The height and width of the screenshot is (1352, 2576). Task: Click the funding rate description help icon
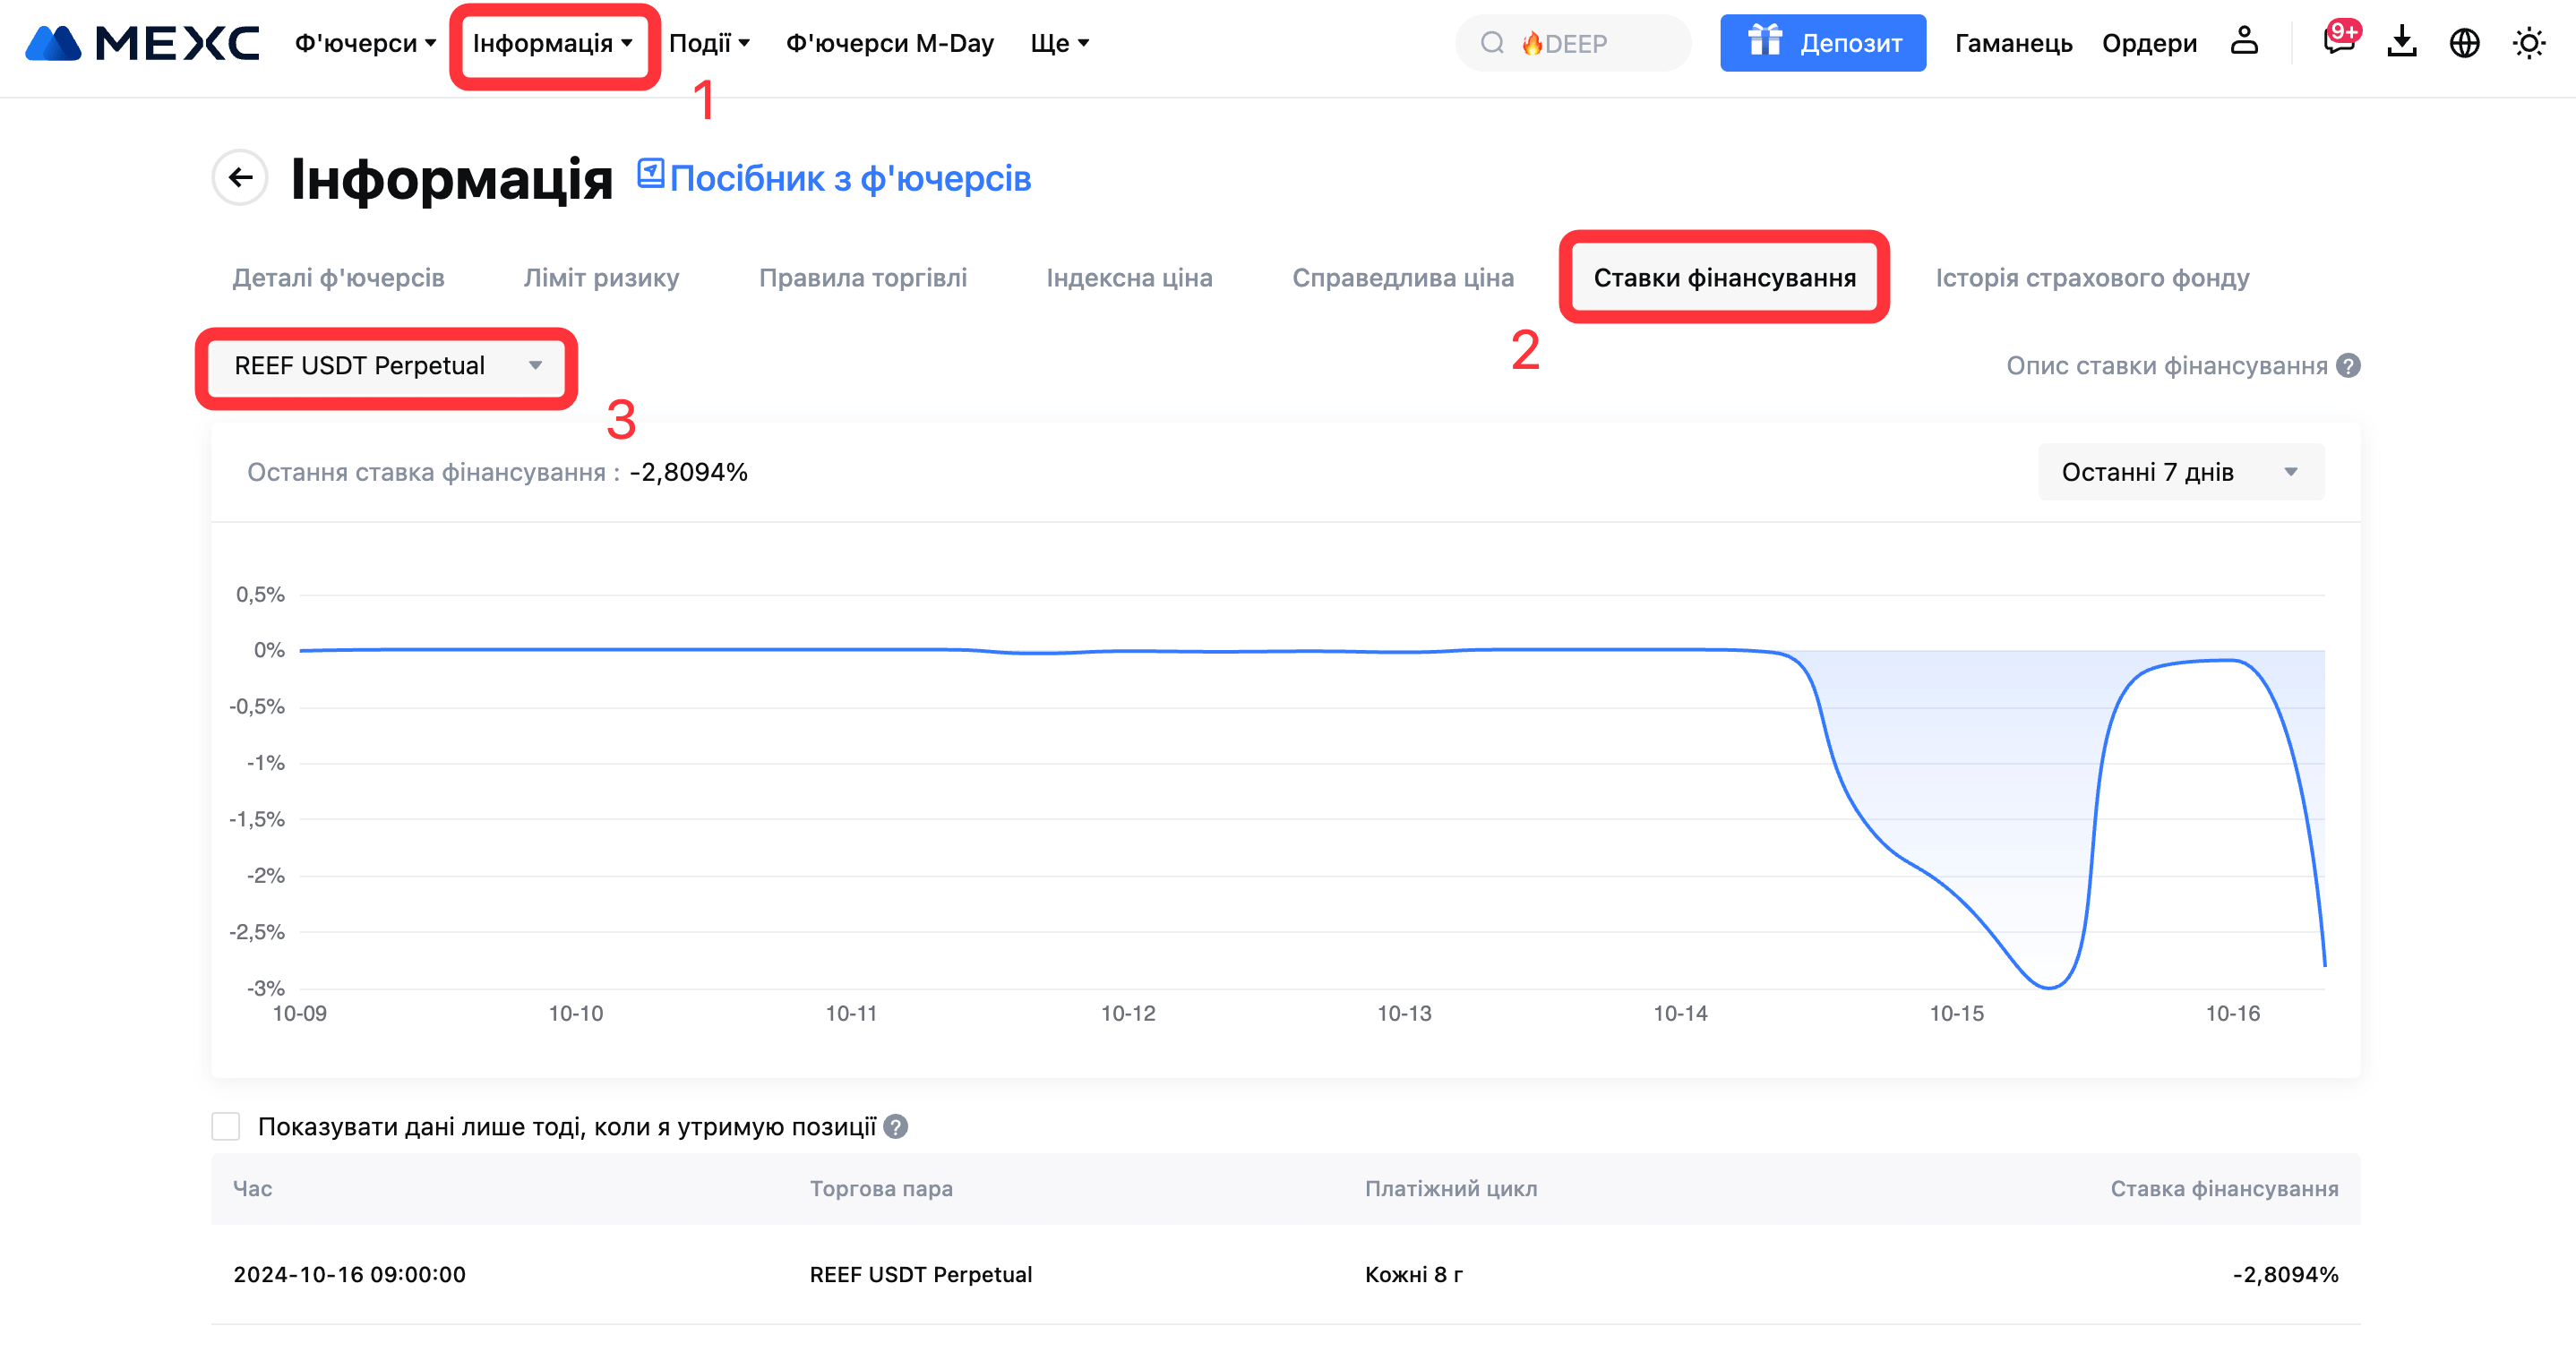[2349, 366]
